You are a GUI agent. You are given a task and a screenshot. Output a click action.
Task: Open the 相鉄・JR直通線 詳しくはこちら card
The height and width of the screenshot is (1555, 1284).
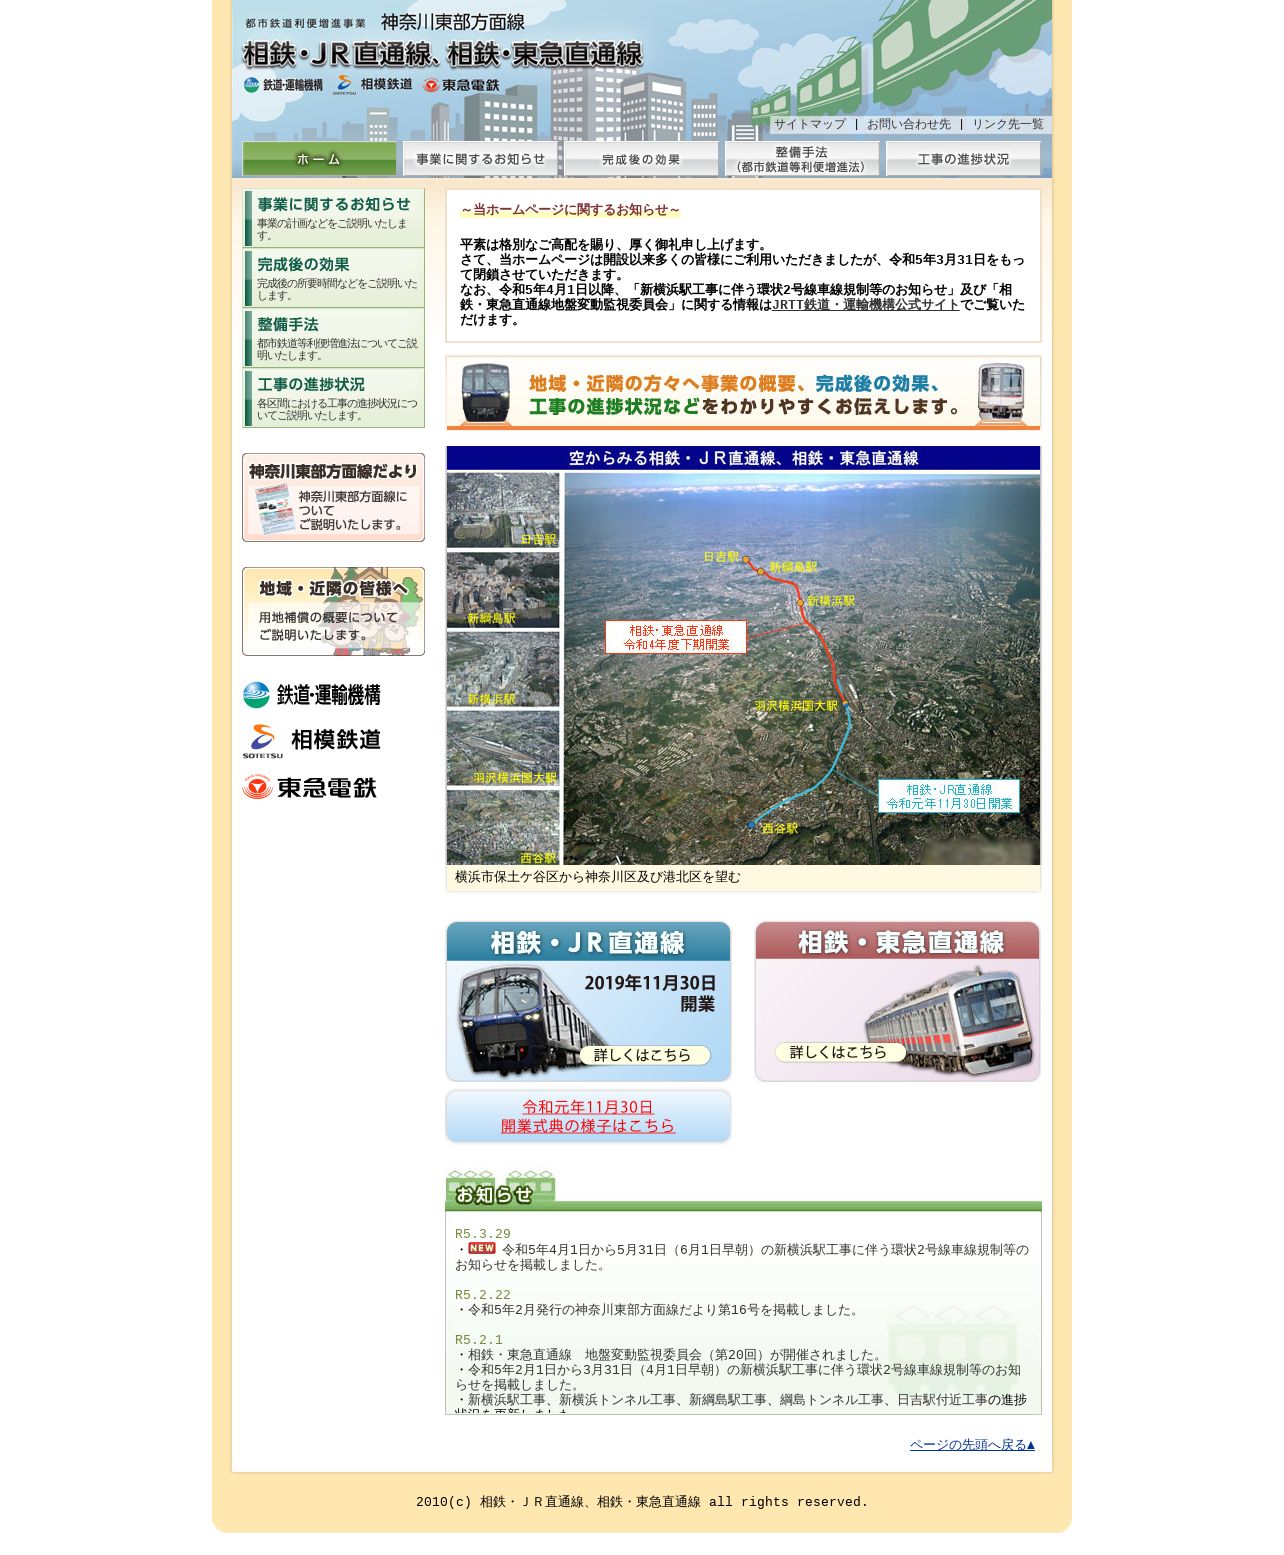tap(588, 1001)
